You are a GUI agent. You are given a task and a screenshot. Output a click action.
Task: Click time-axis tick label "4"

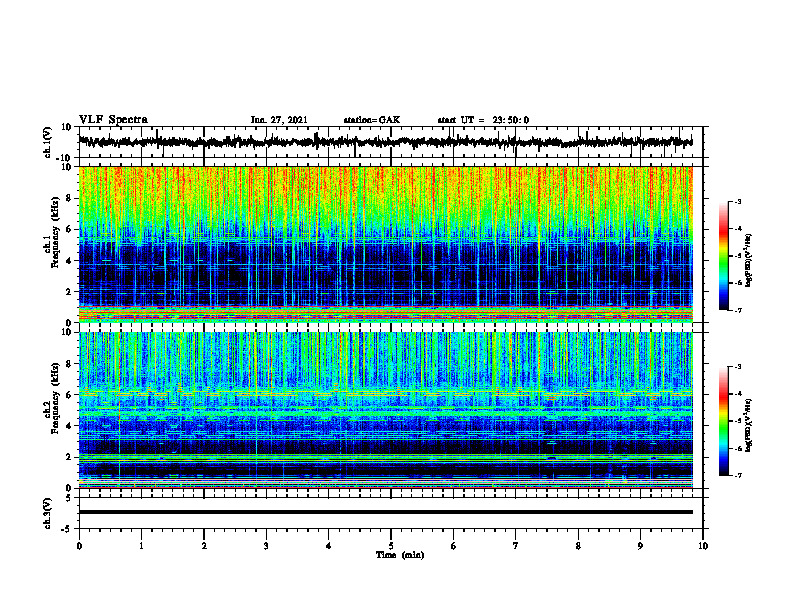click(x=328, y=546)
